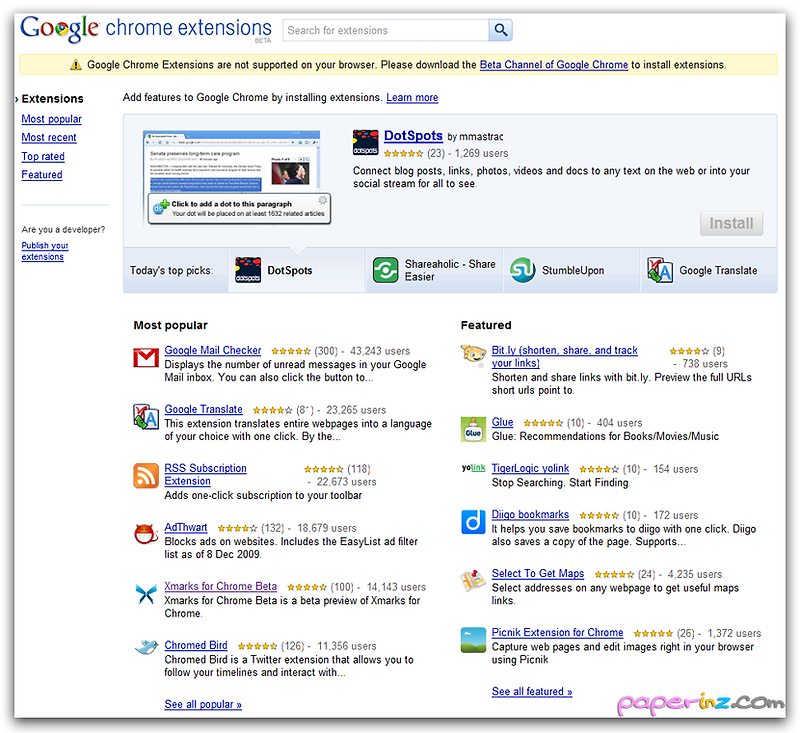Select the StumbleUpon top pick label
The width and height of the screenshot is (800, 733).
573,270
